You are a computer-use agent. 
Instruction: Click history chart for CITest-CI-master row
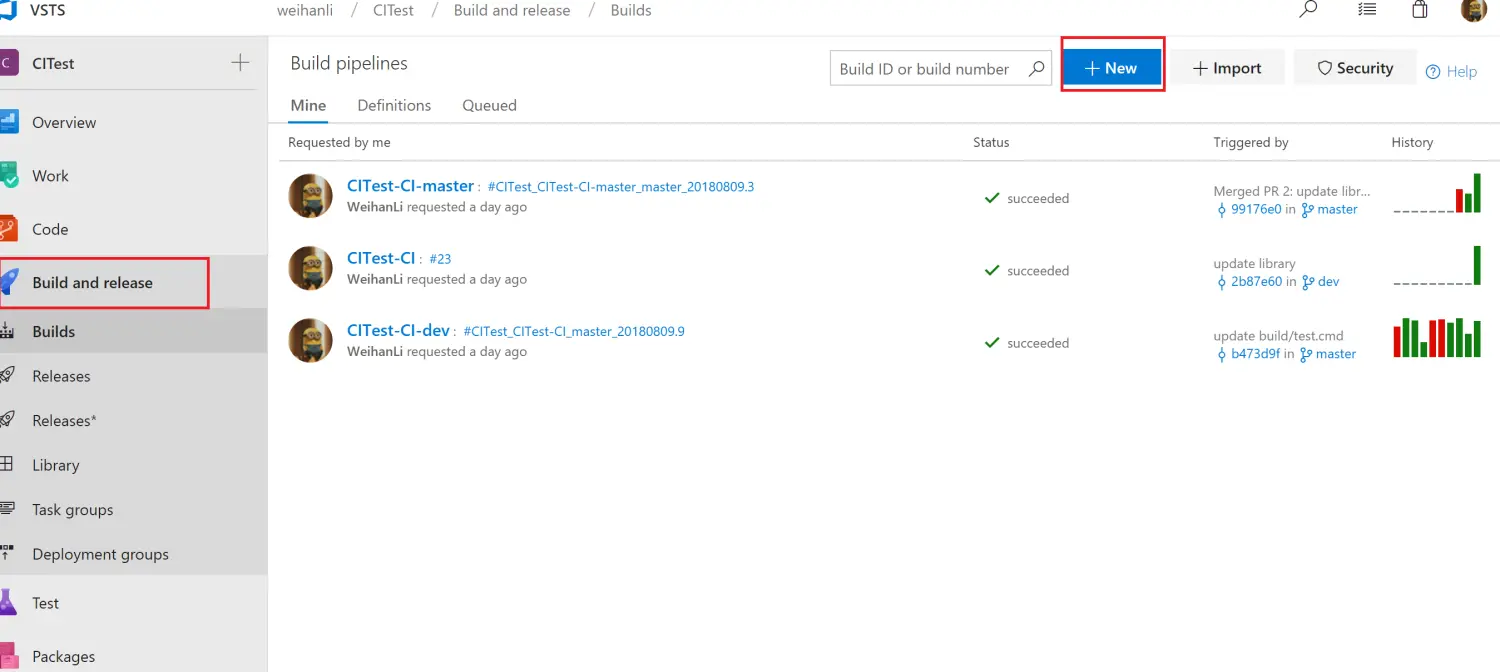pyautogui.click(x=1437, y=193)
